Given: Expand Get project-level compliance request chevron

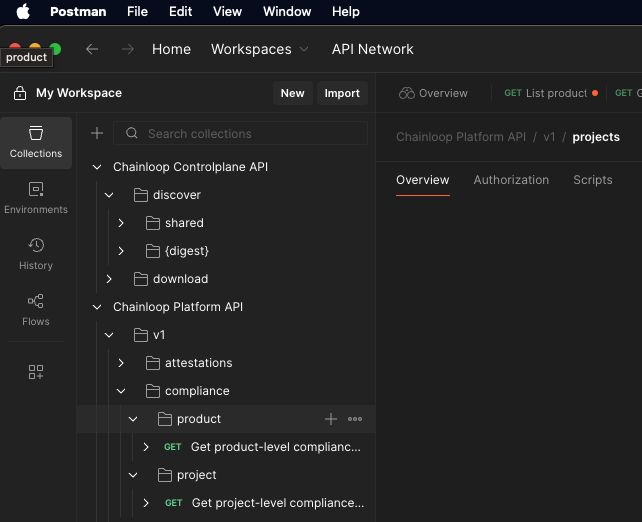Looking at the screenshot, I should [146, 503].
